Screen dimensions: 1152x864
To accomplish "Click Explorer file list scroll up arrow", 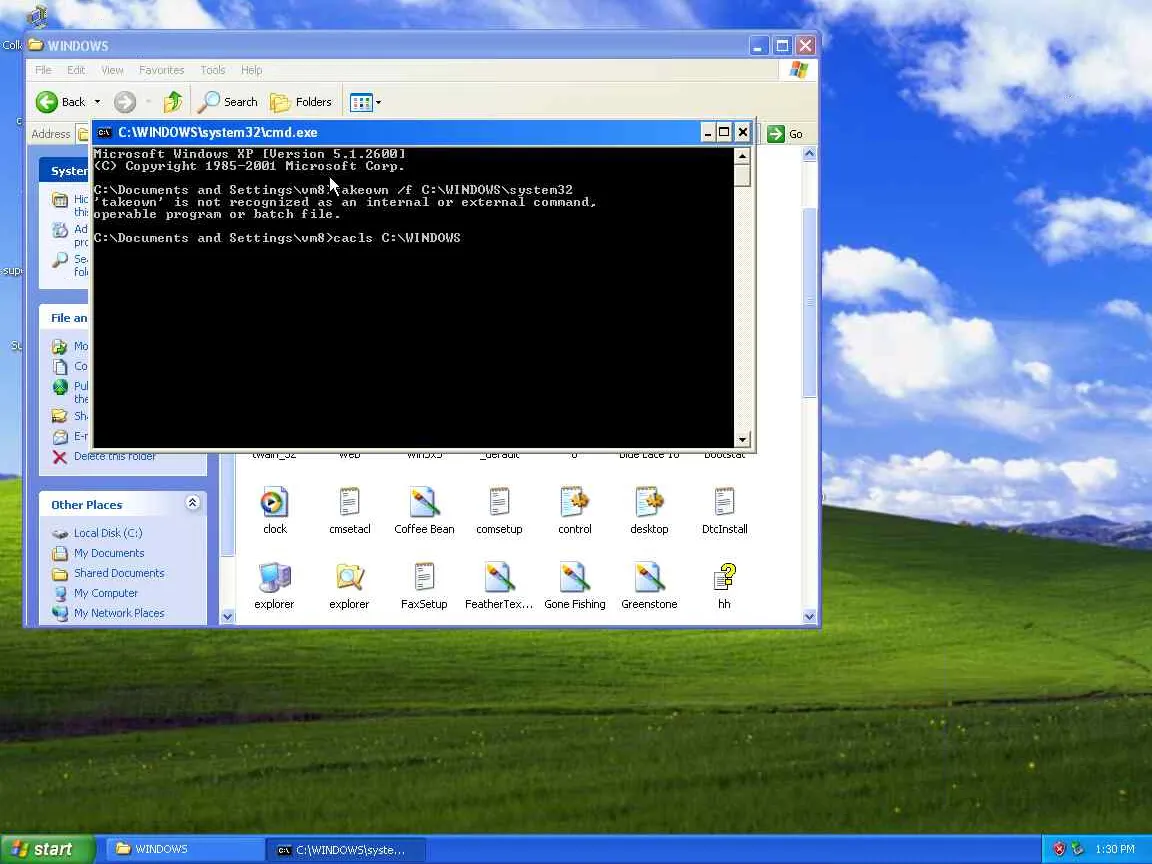I will [810, 154].
